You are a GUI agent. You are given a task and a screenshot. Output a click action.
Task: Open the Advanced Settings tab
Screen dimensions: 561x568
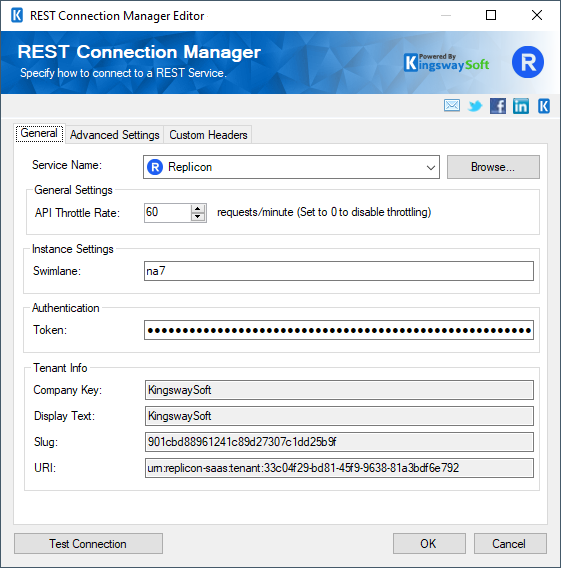pos(114,135)
